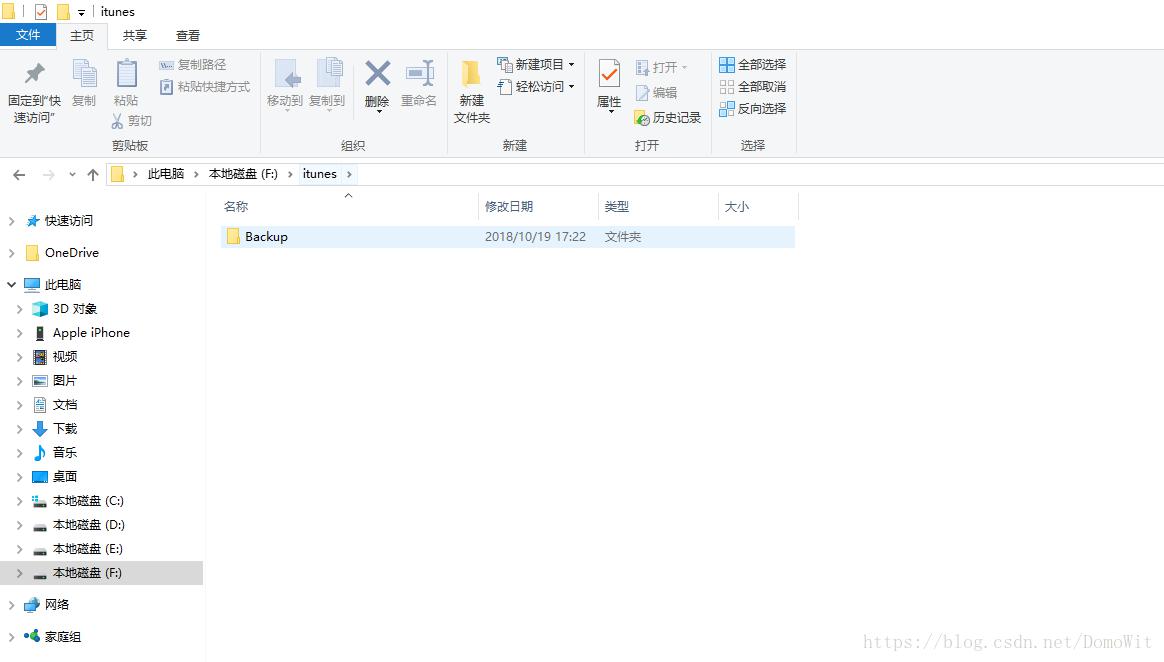Click Paste shortcut option
This screenshot has height=662, width=1164.
point(205,87)
